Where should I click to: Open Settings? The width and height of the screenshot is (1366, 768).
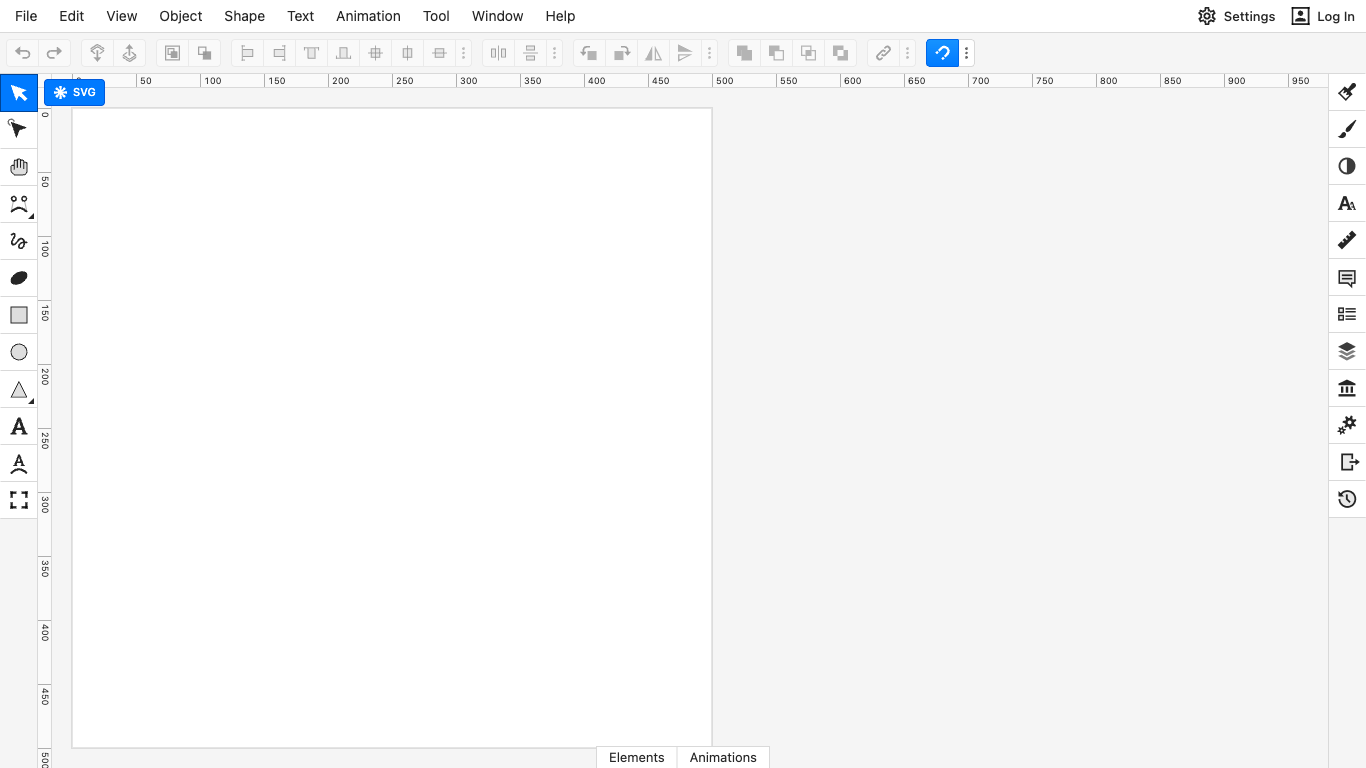pos(1237,16)
